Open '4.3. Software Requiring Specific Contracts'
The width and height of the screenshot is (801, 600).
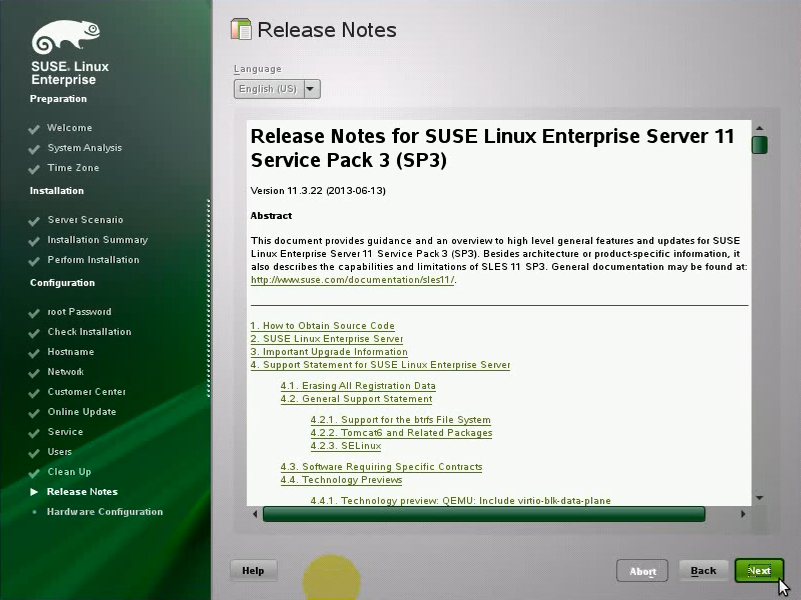click(381, 467)
